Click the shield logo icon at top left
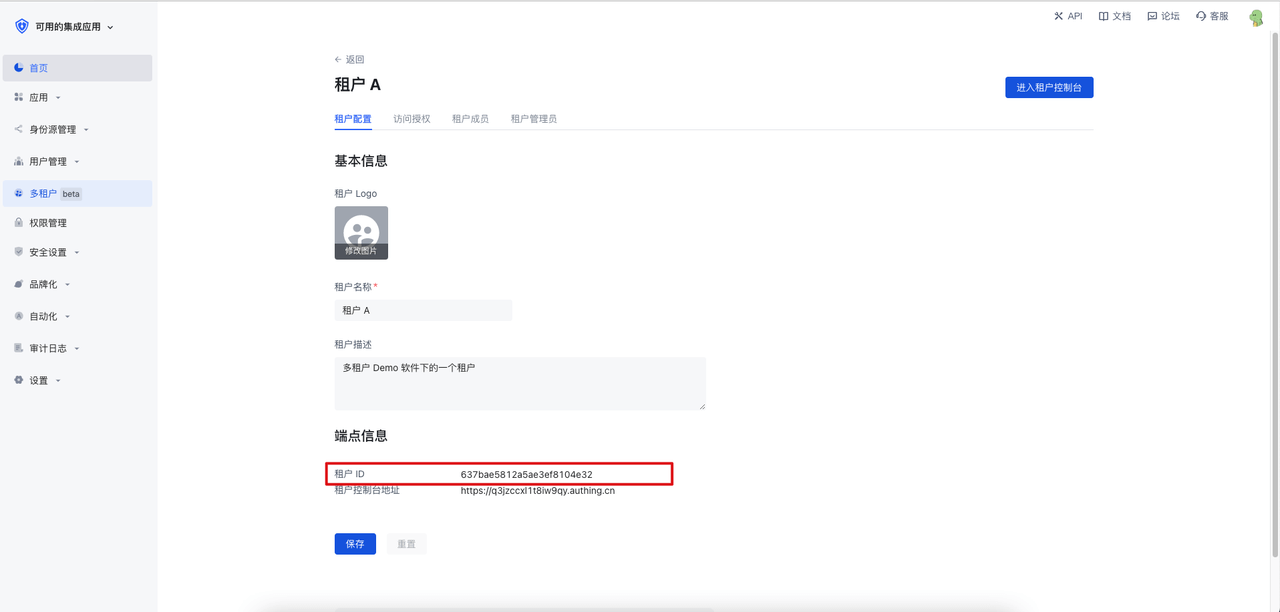The height and width of the screenshot is (612, 1280). (22, 27)
